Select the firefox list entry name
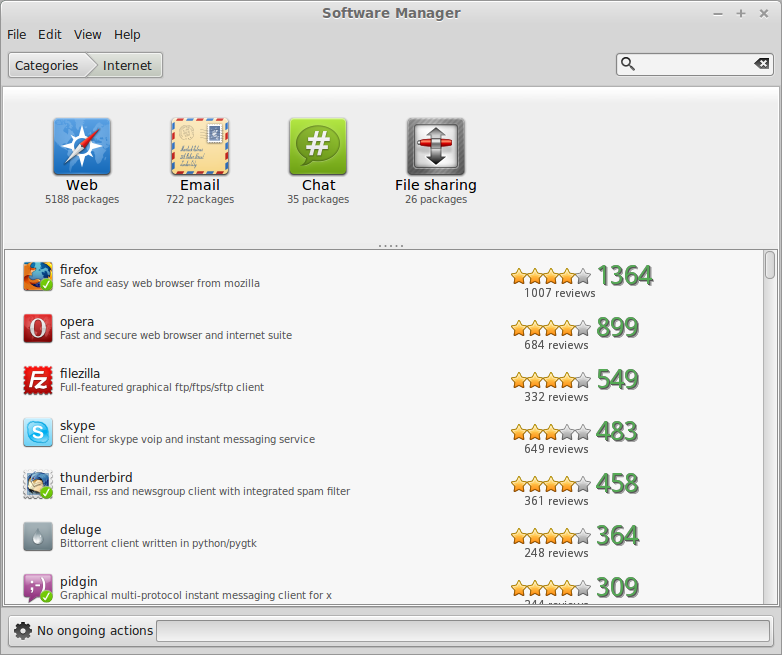This screenshot has width=782, height=655. point(79,269)
